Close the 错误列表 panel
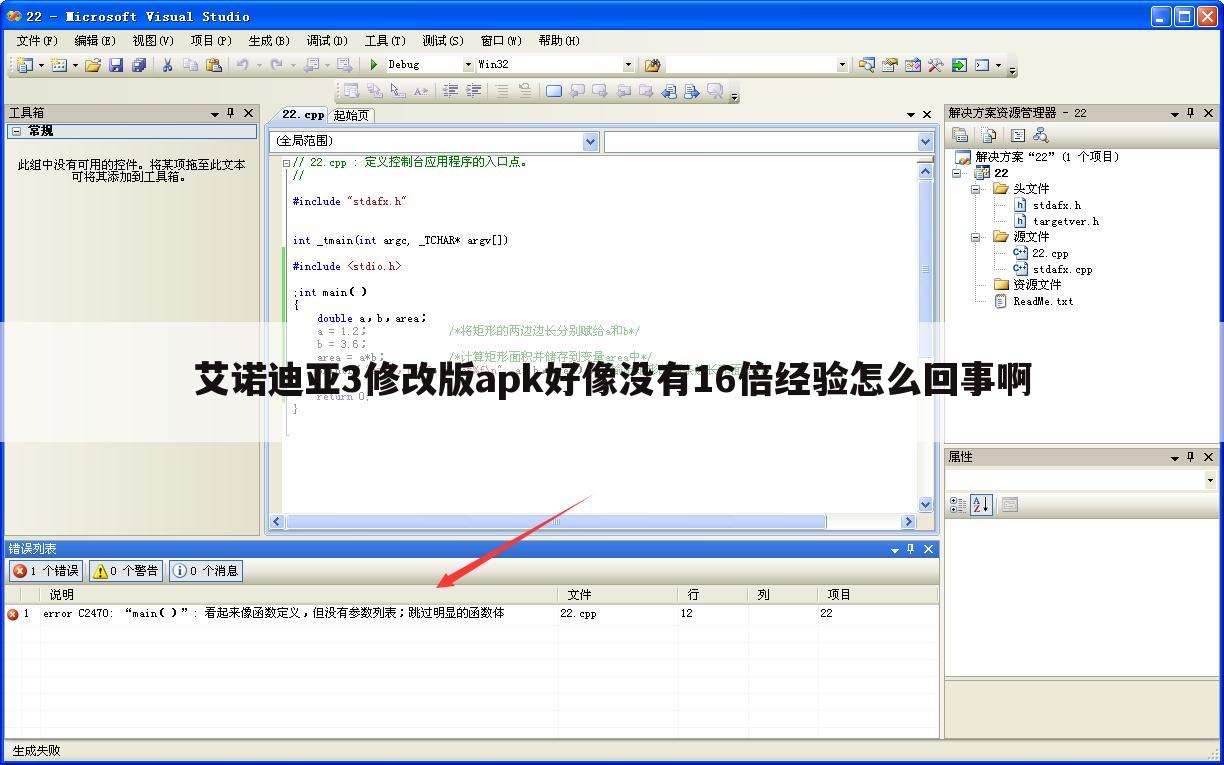 (x=929, y=549)
